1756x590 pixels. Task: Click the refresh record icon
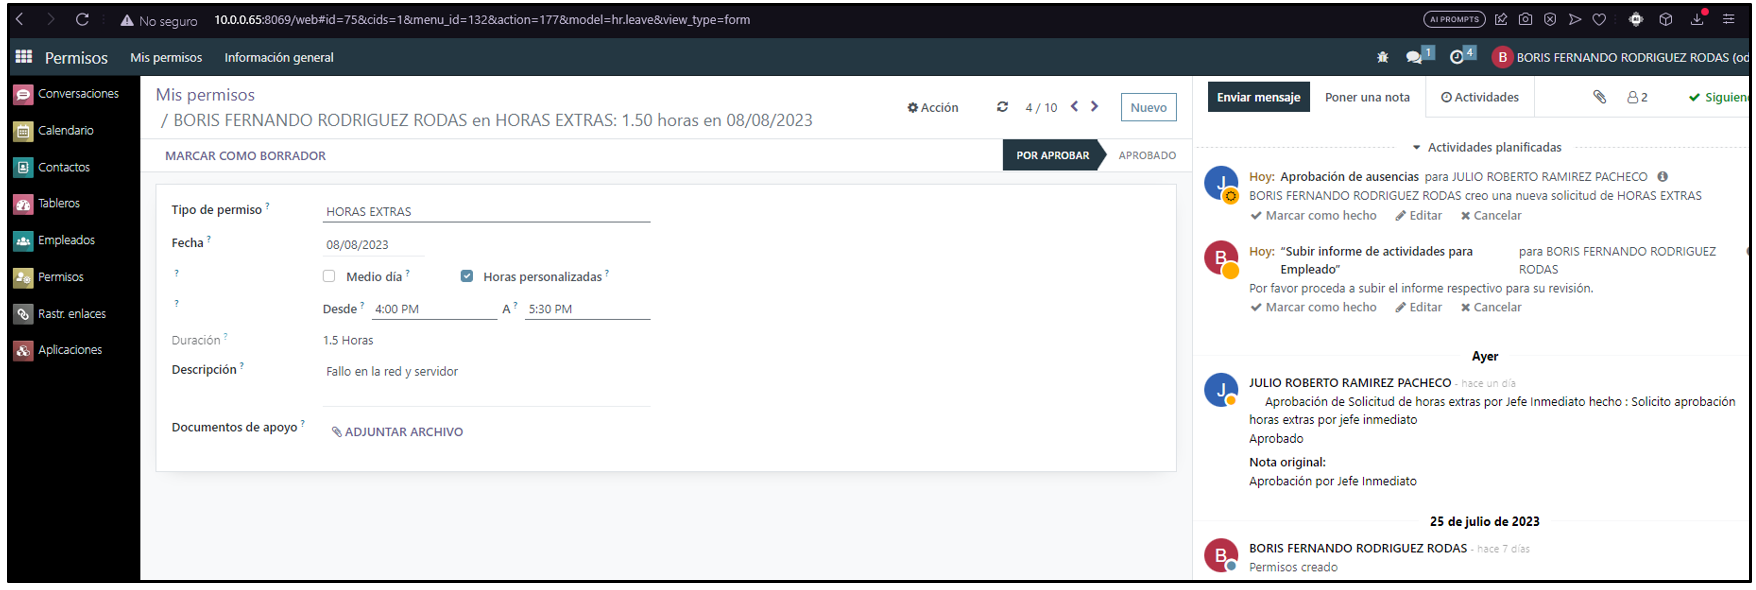[x=1002, y=107]
